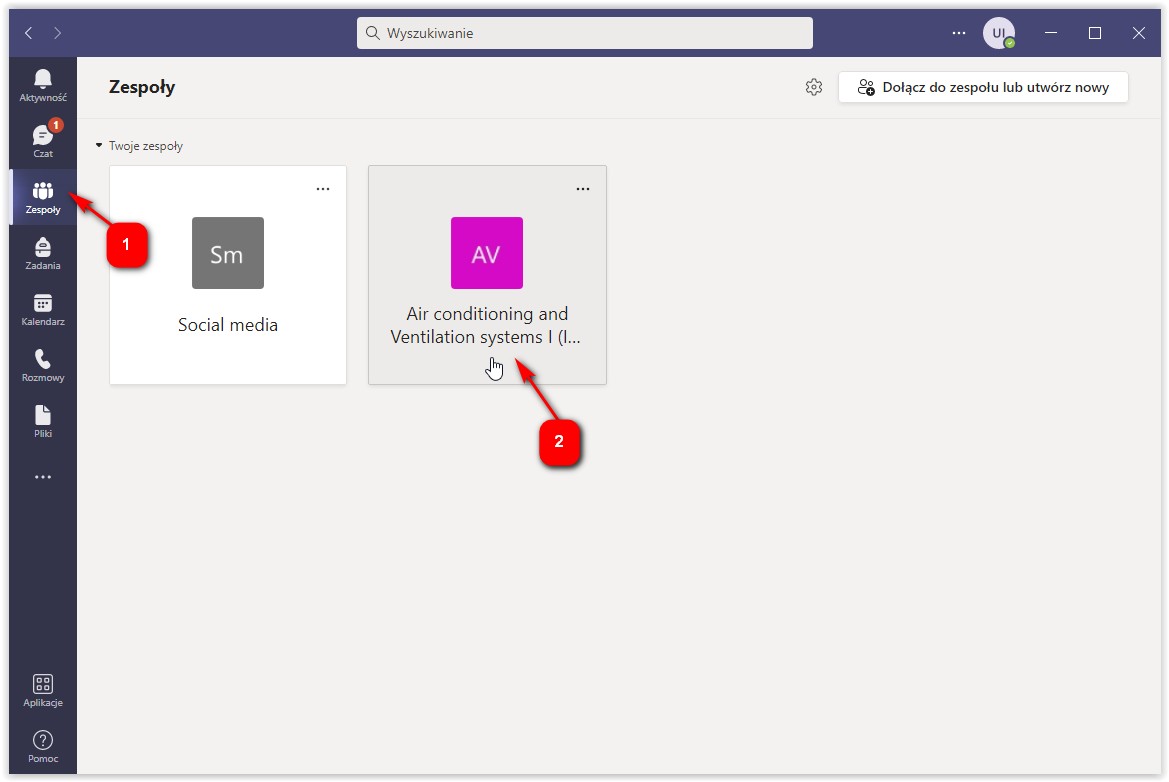The width and height of the screenshot is (1169, 782).
Task: Open title bar settings and more menu
Action: tap(959, 33)
